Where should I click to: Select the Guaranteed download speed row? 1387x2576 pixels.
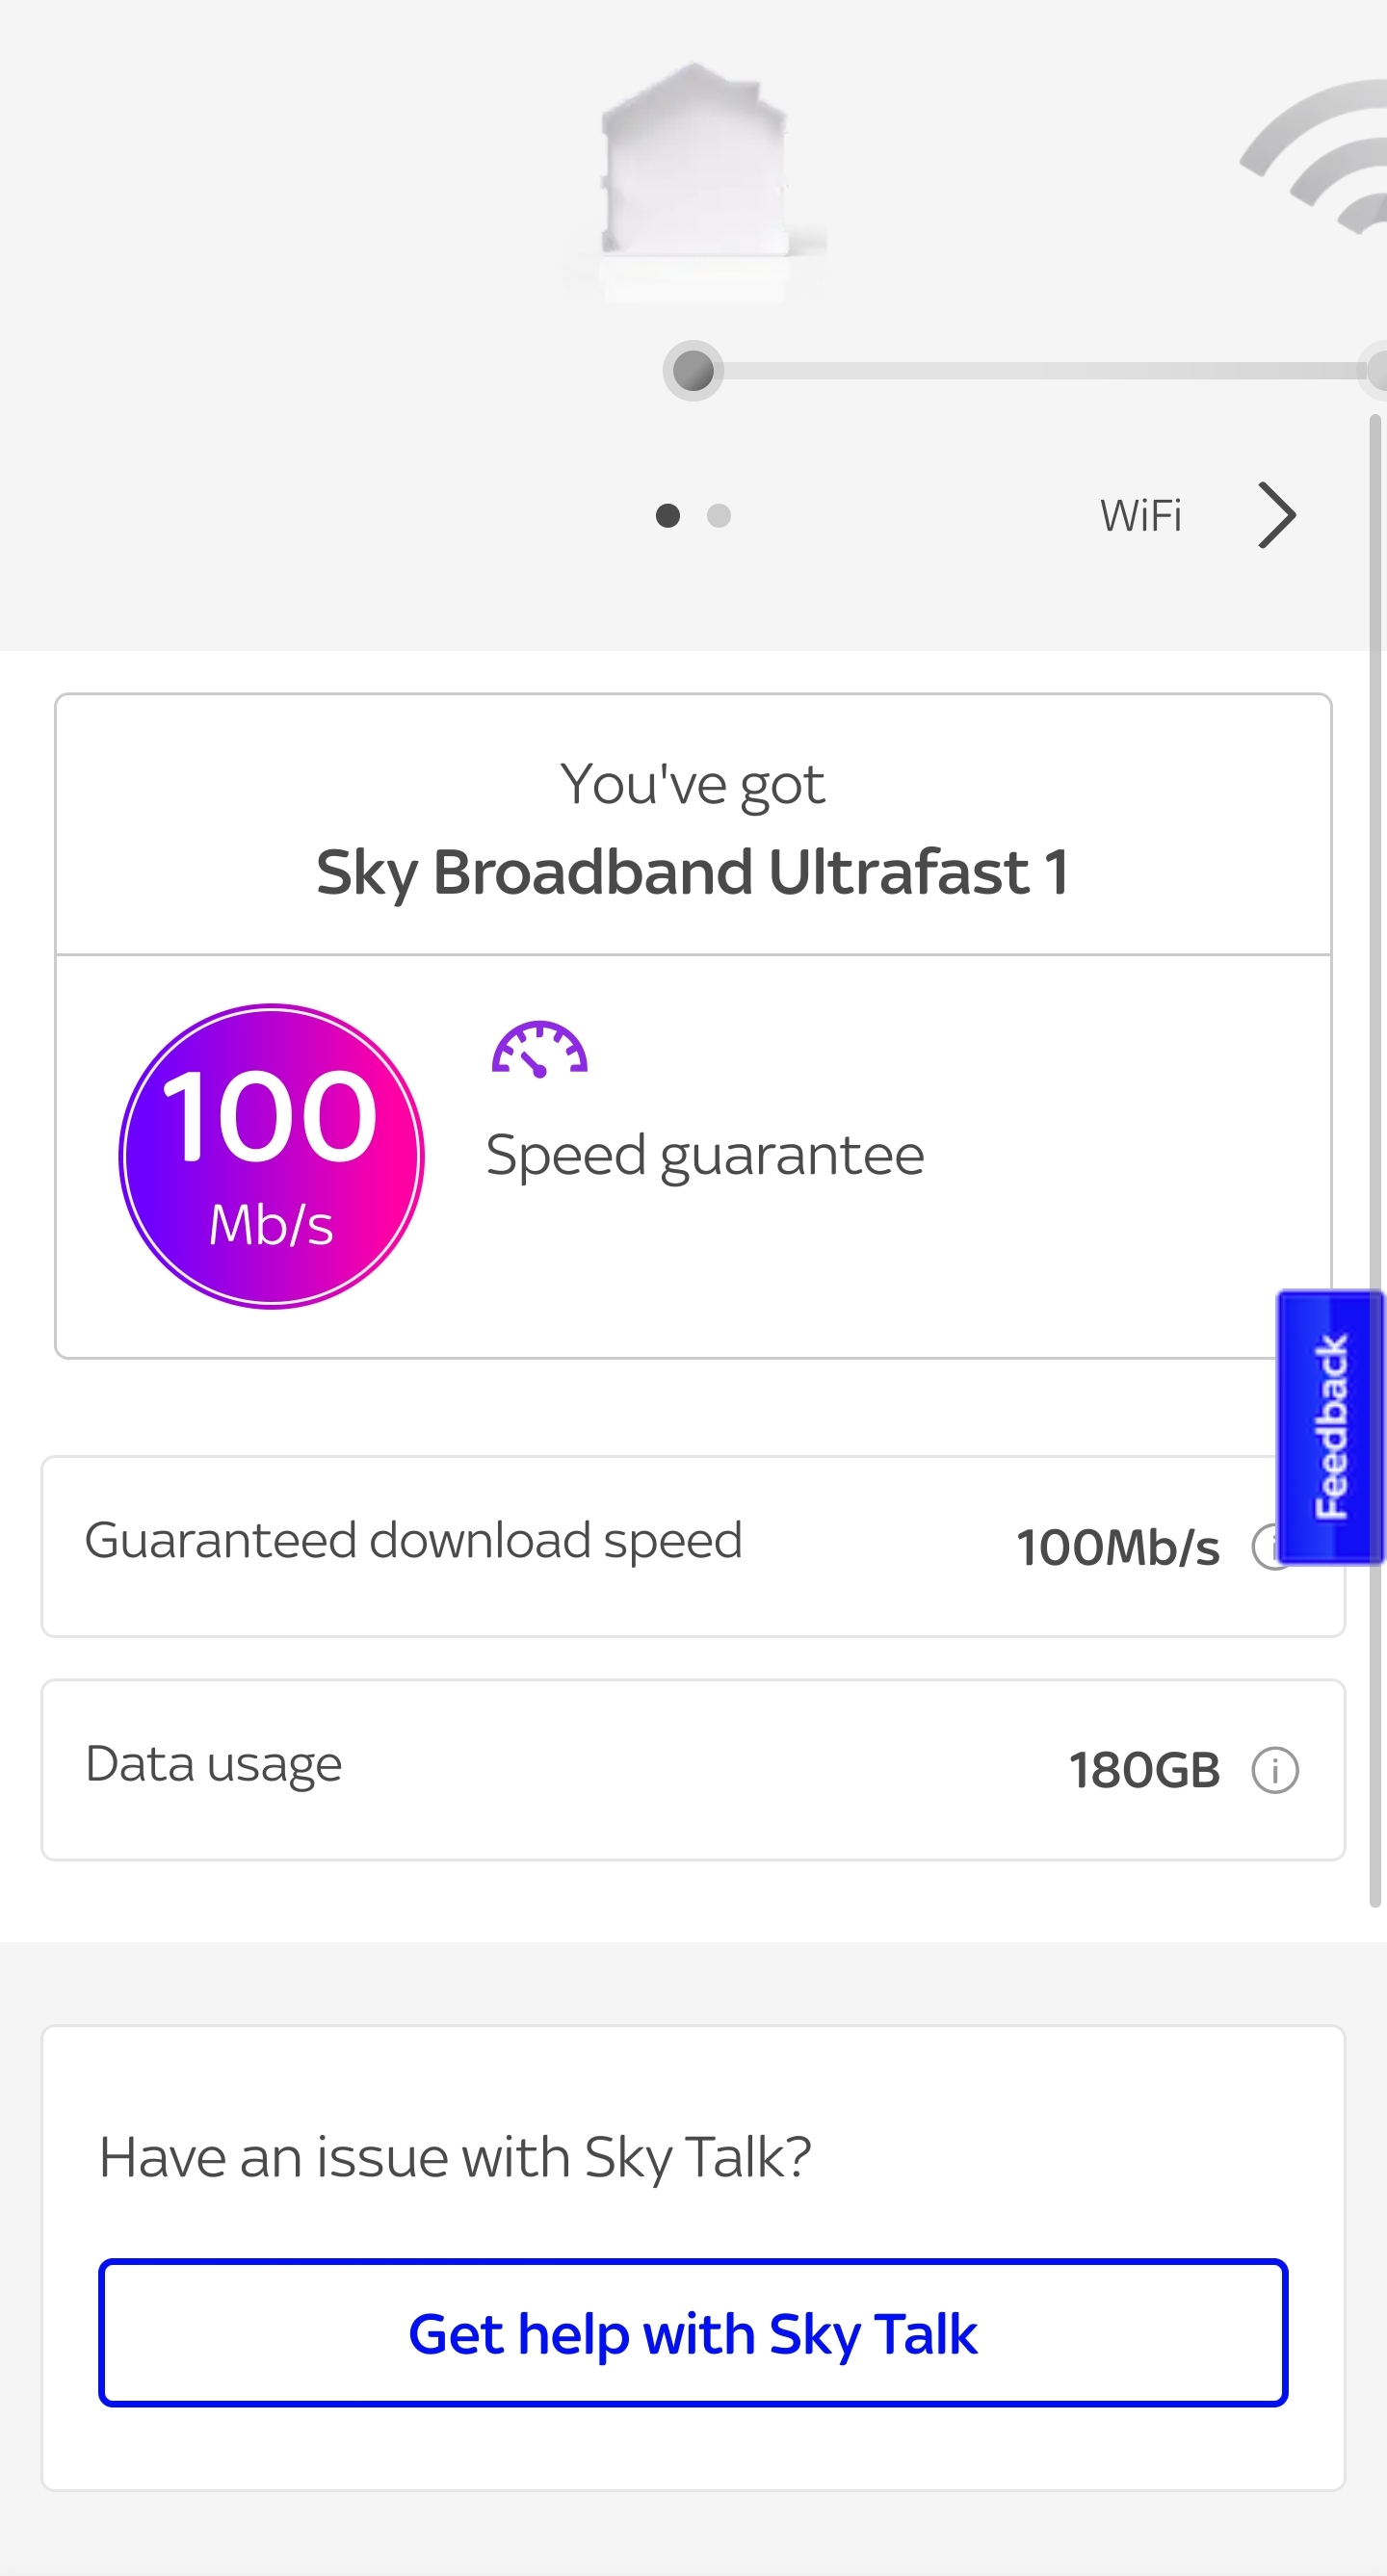pos(500,1545)
